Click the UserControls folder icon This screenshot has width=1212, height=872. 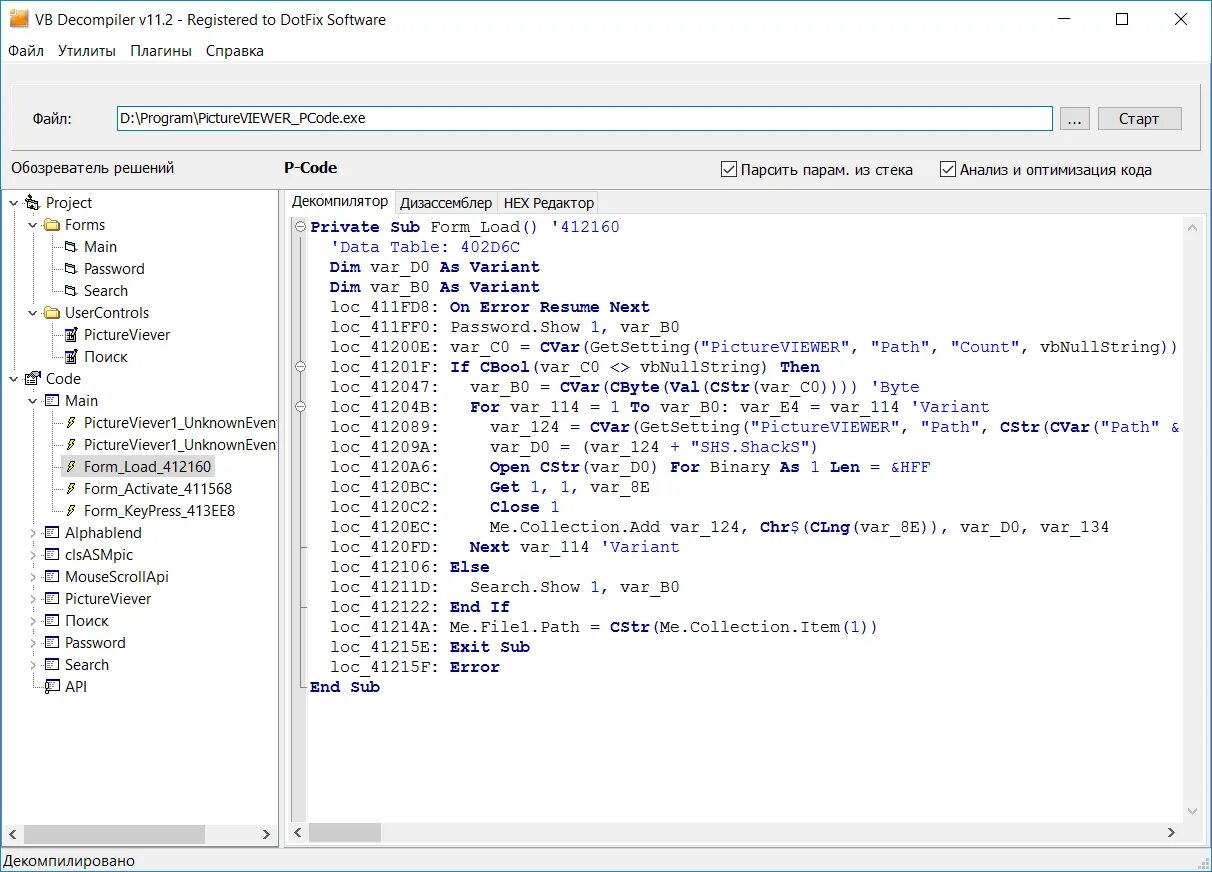click(x=52, y=313)
